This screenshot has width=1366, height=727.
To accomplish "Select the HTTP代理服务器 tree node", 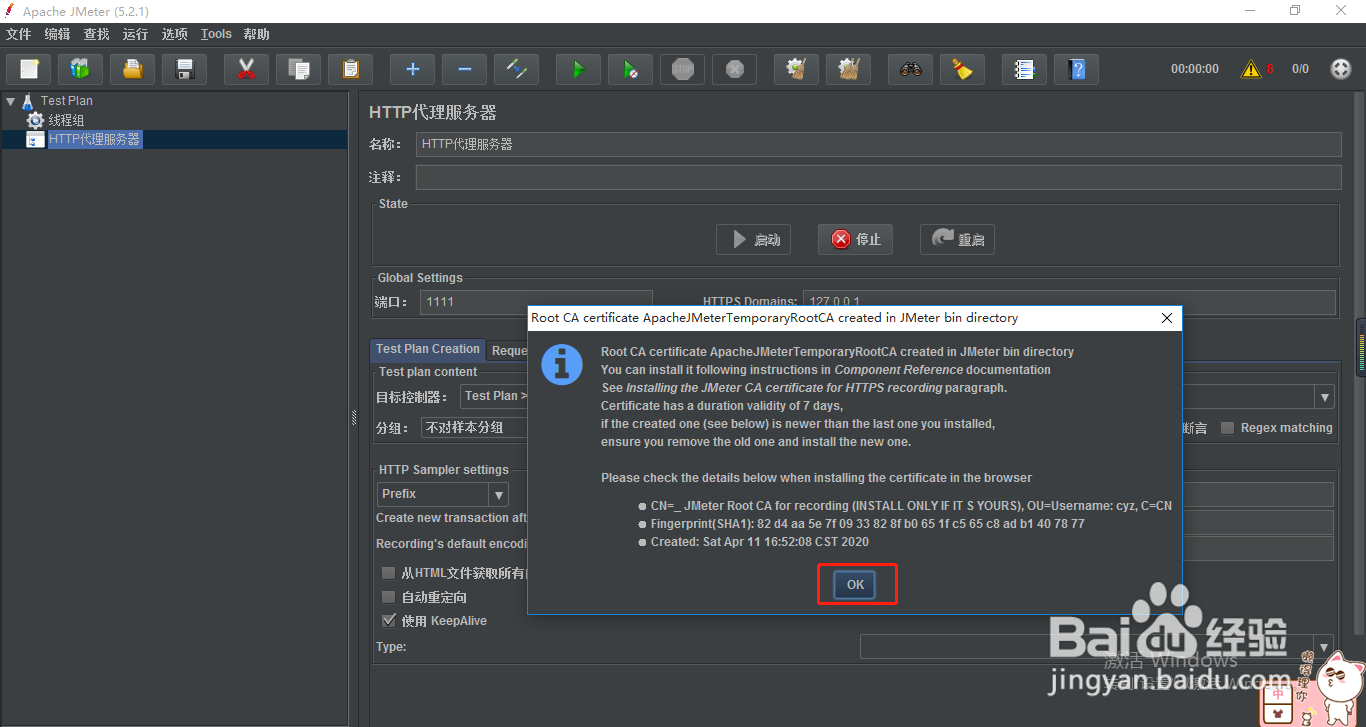I will pos(95,139).
